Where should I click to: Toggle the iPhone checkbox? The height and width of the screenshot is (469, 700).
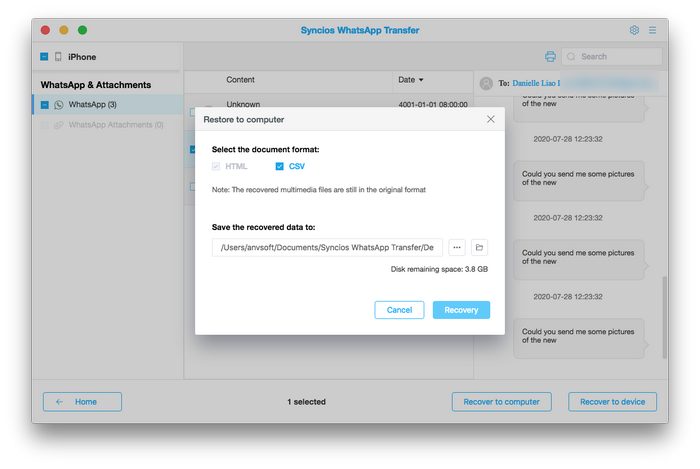[x=44, y=57]
